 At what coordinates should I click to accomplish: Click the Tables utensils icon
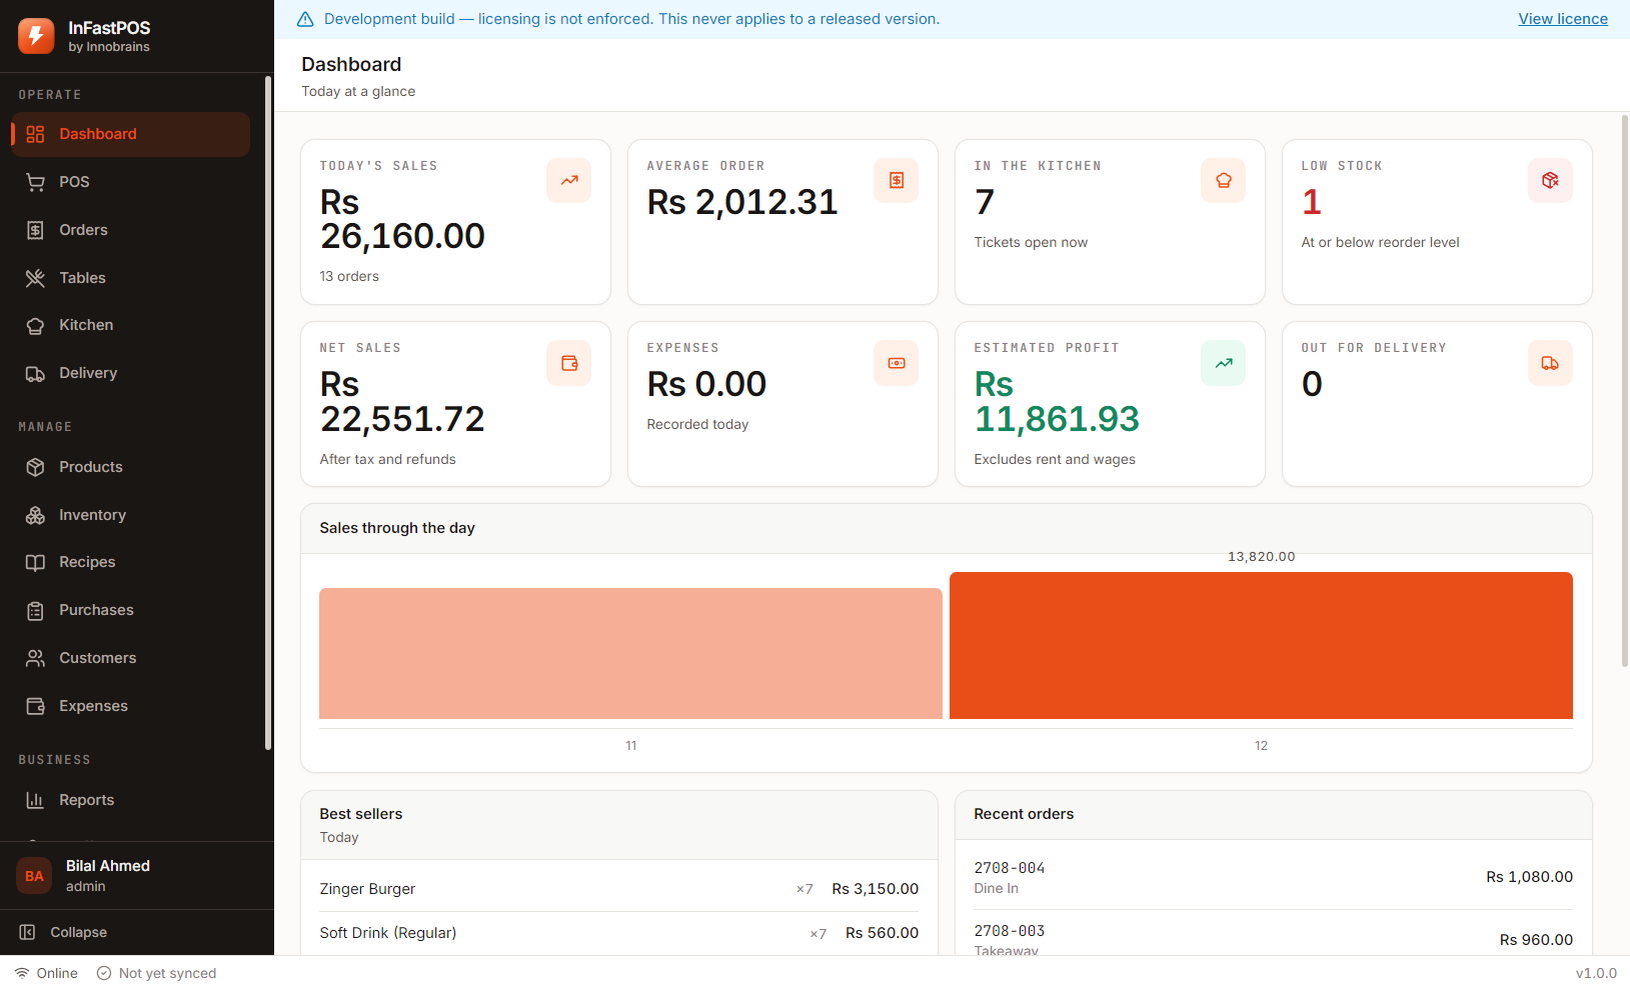[x=35, y=278]
